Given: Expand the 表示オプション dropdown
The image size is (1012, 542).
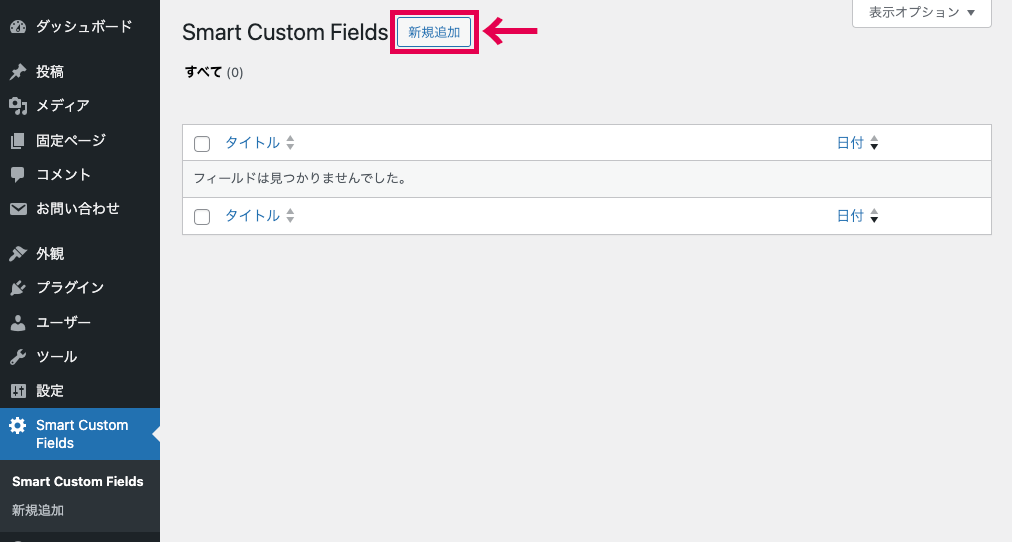Looking at the screenshot, I should (x=922, y=12).
